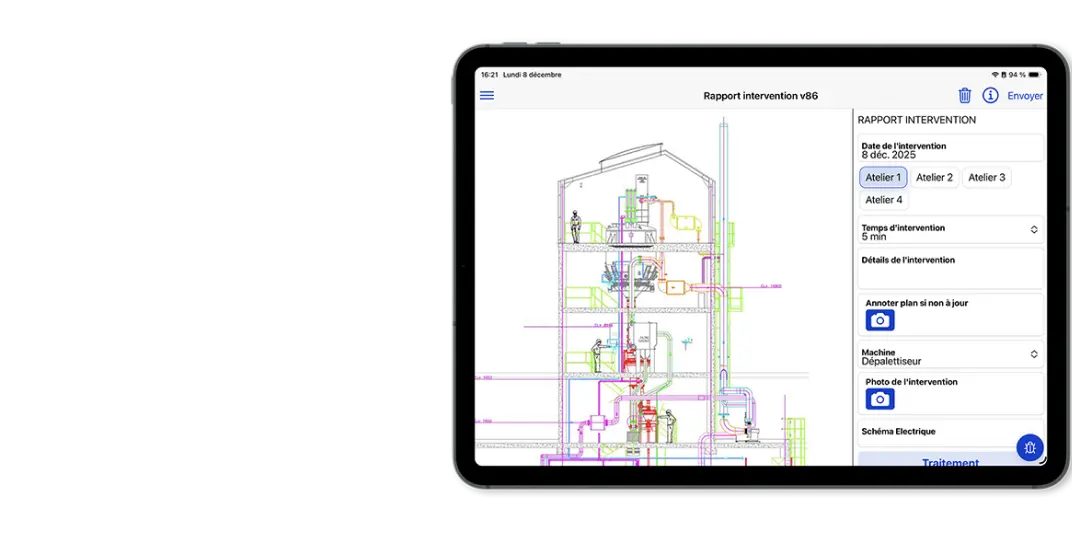The height and width of the screenshot is (533, 1072).
Task: Type in Détails de l'intervention field
Action: pyautogui.click(x=950, y=270)
